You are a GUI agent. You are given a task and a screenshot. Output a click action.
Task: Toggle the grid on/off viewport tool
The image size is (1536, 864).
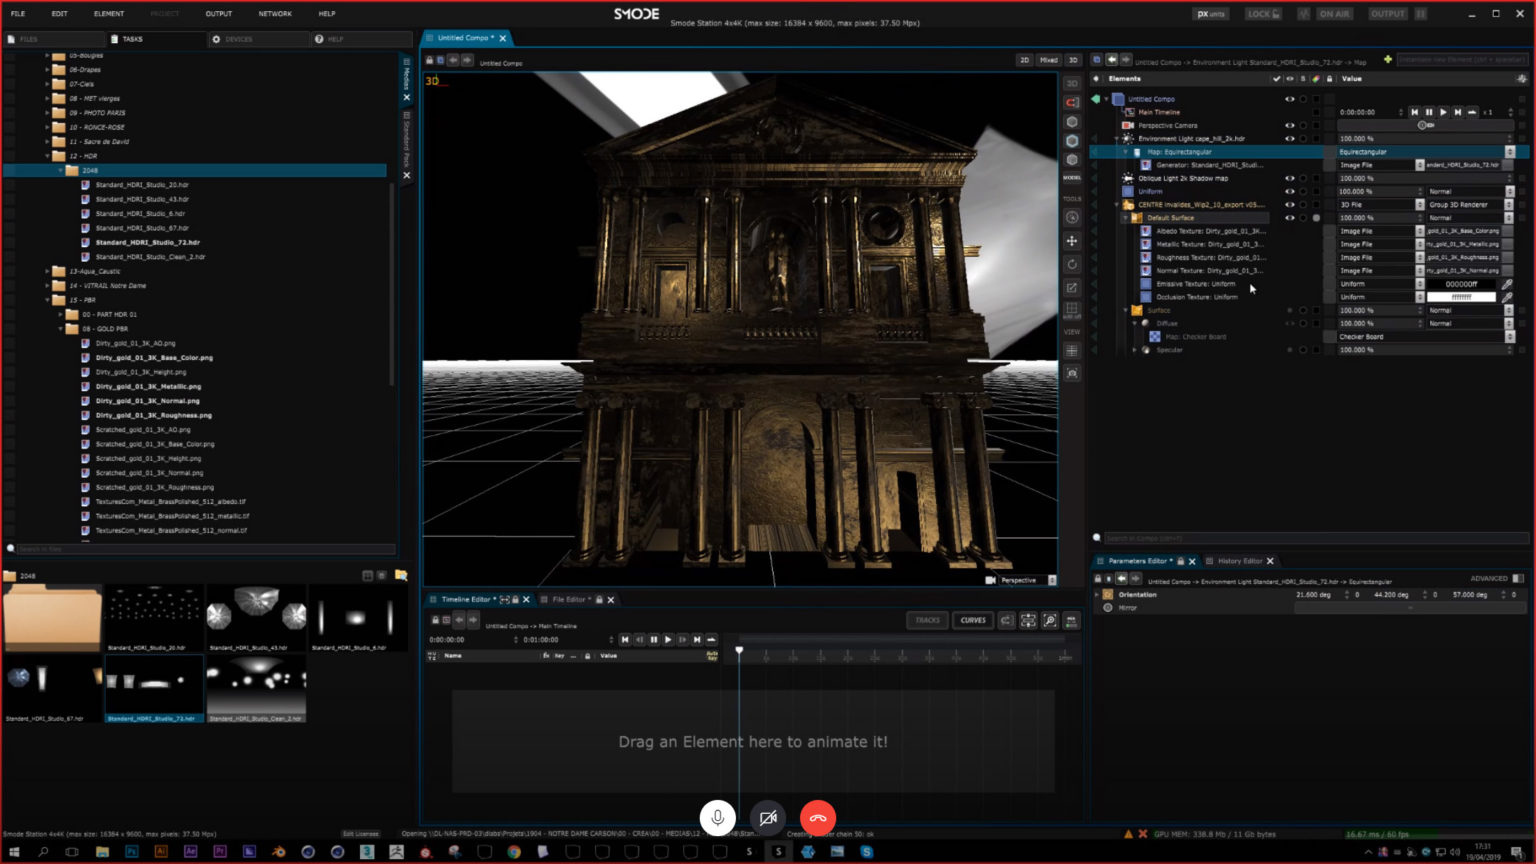coord(1072,310)
